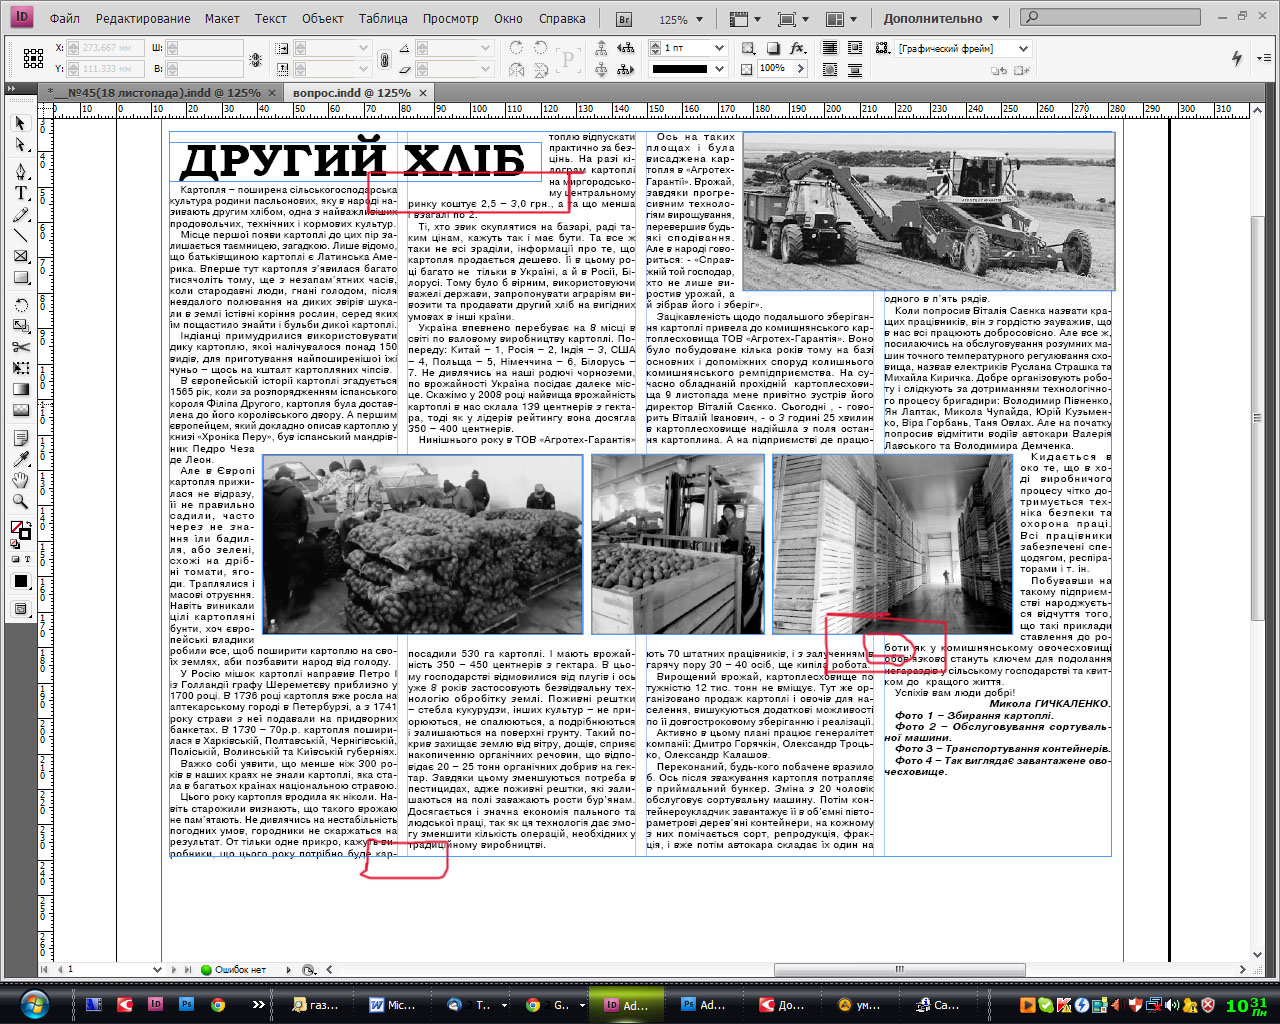Select the Pen tool in the toolbox
This screenshot has height=1024, width=1280.
click(20, 171)
